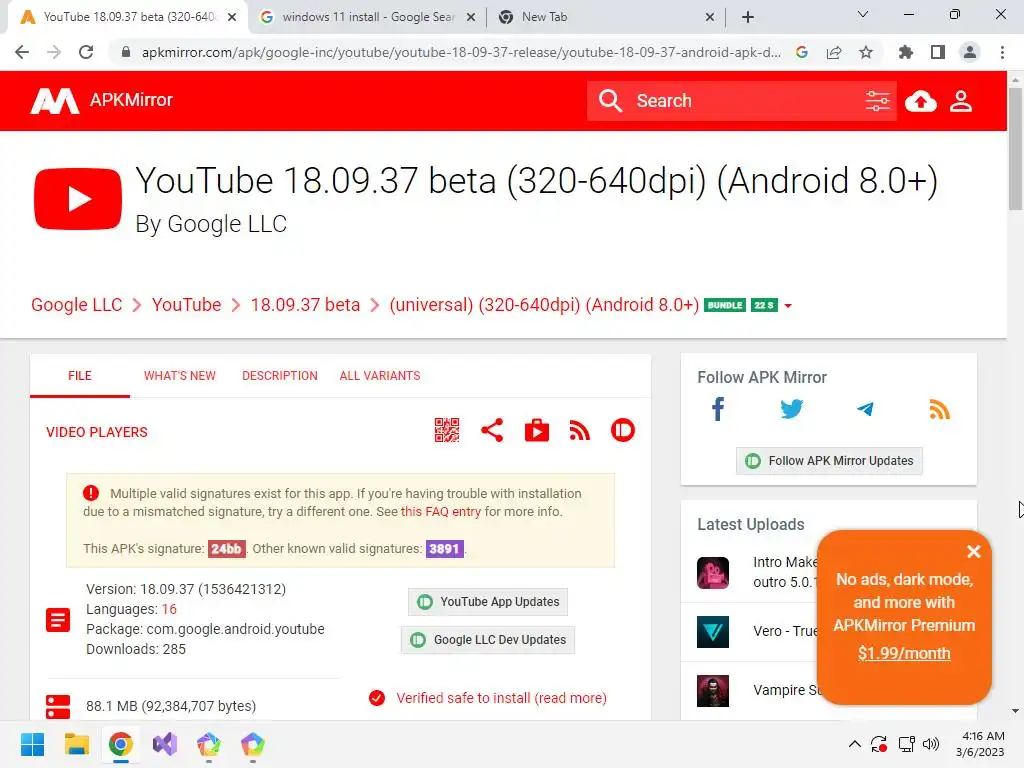Open the Chrome tab search chevron

point(863,14)
